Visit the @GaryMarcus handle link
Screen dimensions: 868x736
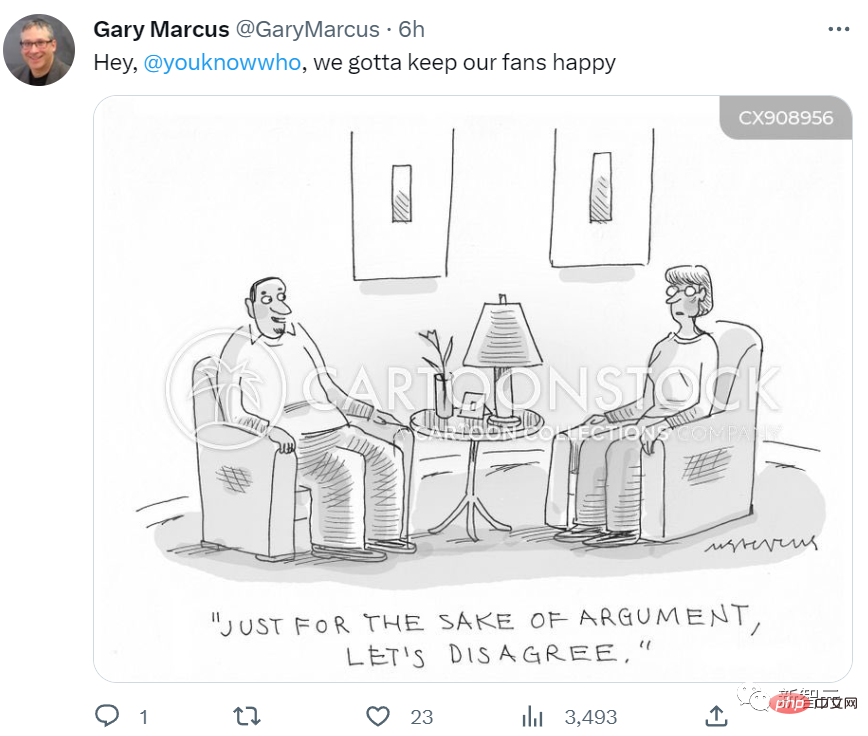[307, 30]
